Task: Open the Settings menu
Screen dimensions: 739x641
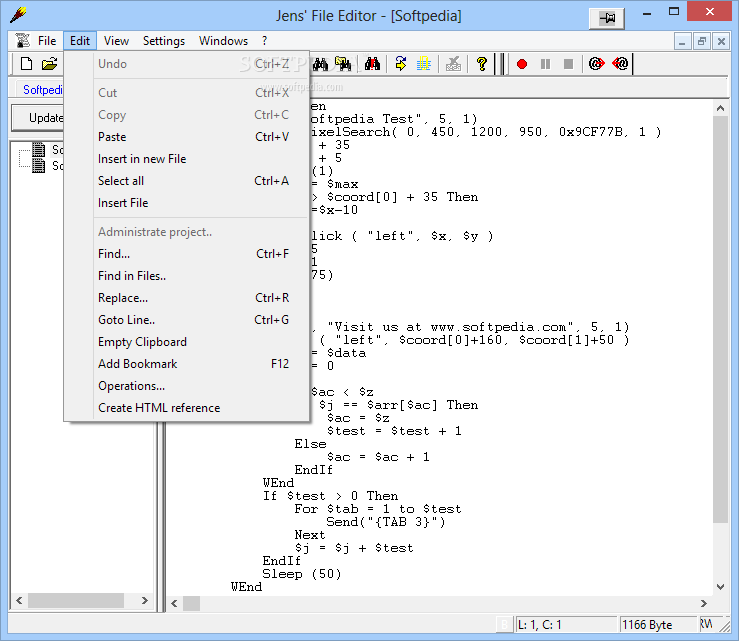Action: pos(164,41)
